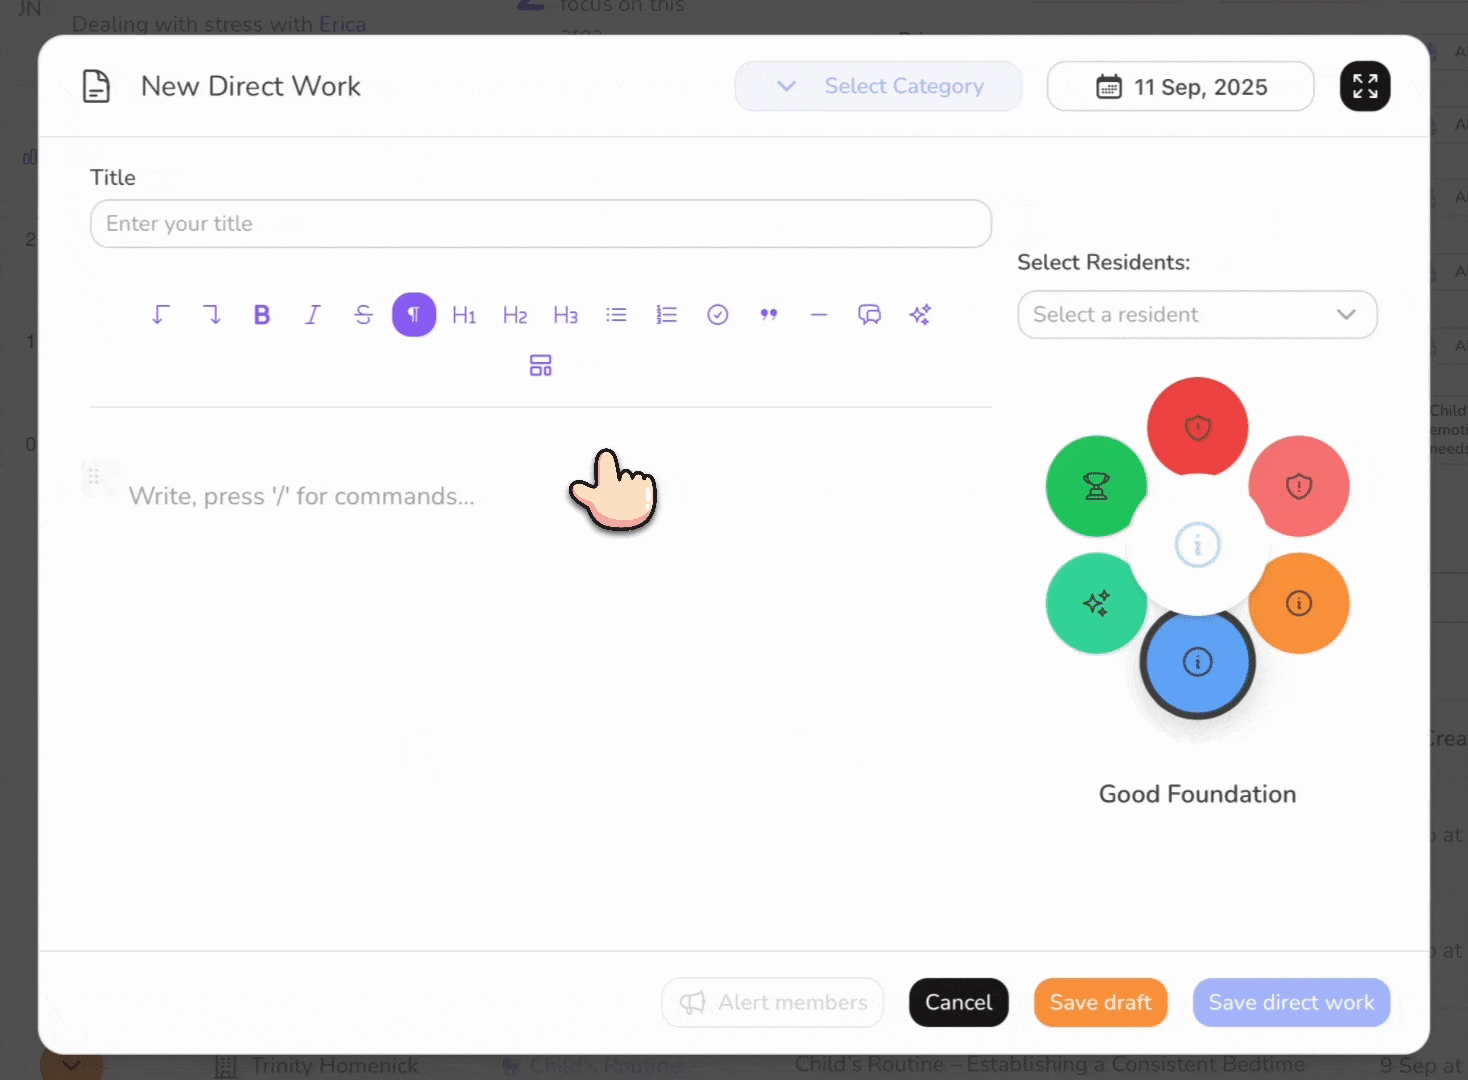Insert a bullet list

coord(616,315)
